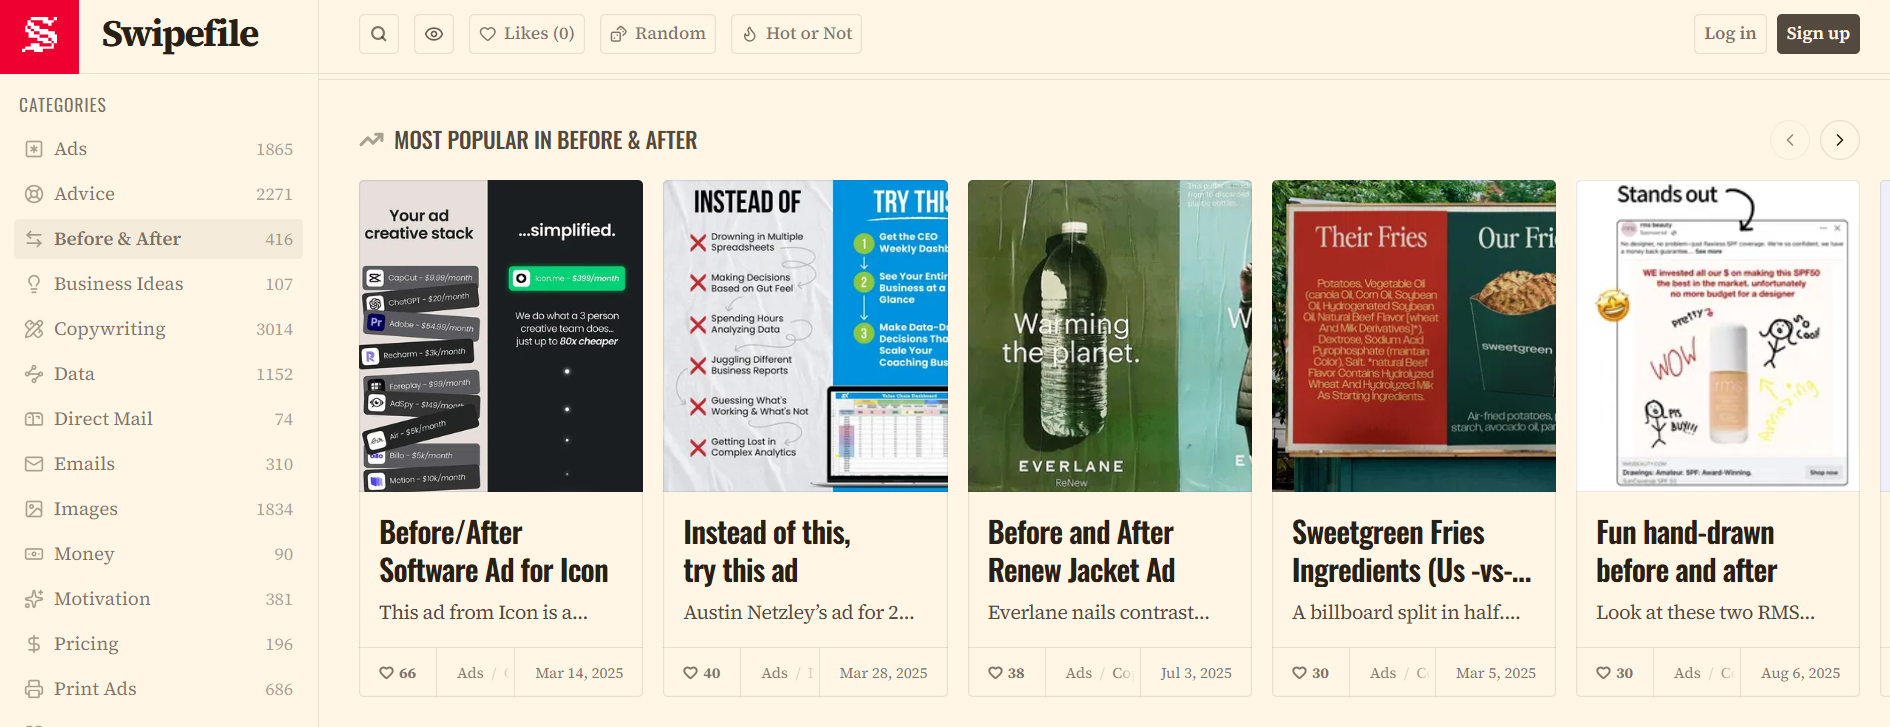This screenshot has width=1890, height=727.
Task: Open the Likes (0) button
Action: pyautogui.click(x=527, y=34)
